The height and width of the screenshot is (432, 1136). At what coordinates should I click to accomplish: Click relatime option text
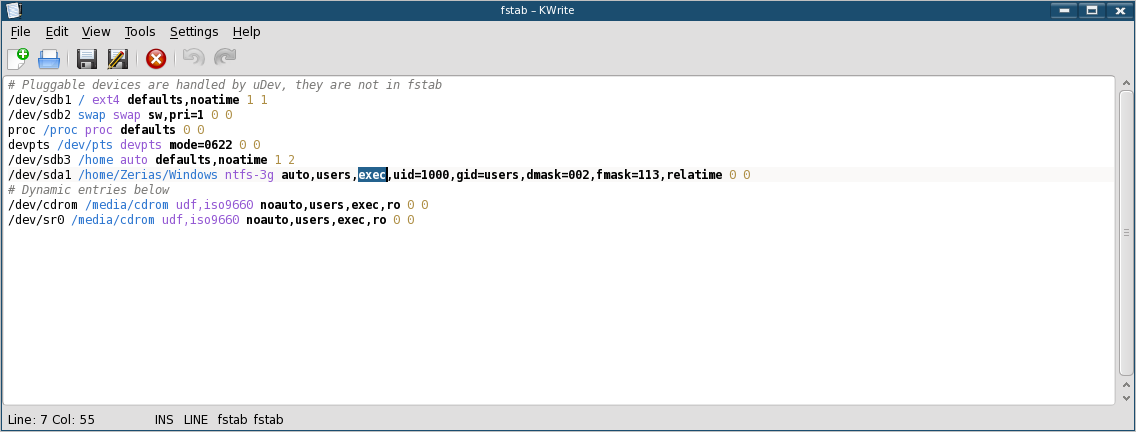(x=695, y=175)
